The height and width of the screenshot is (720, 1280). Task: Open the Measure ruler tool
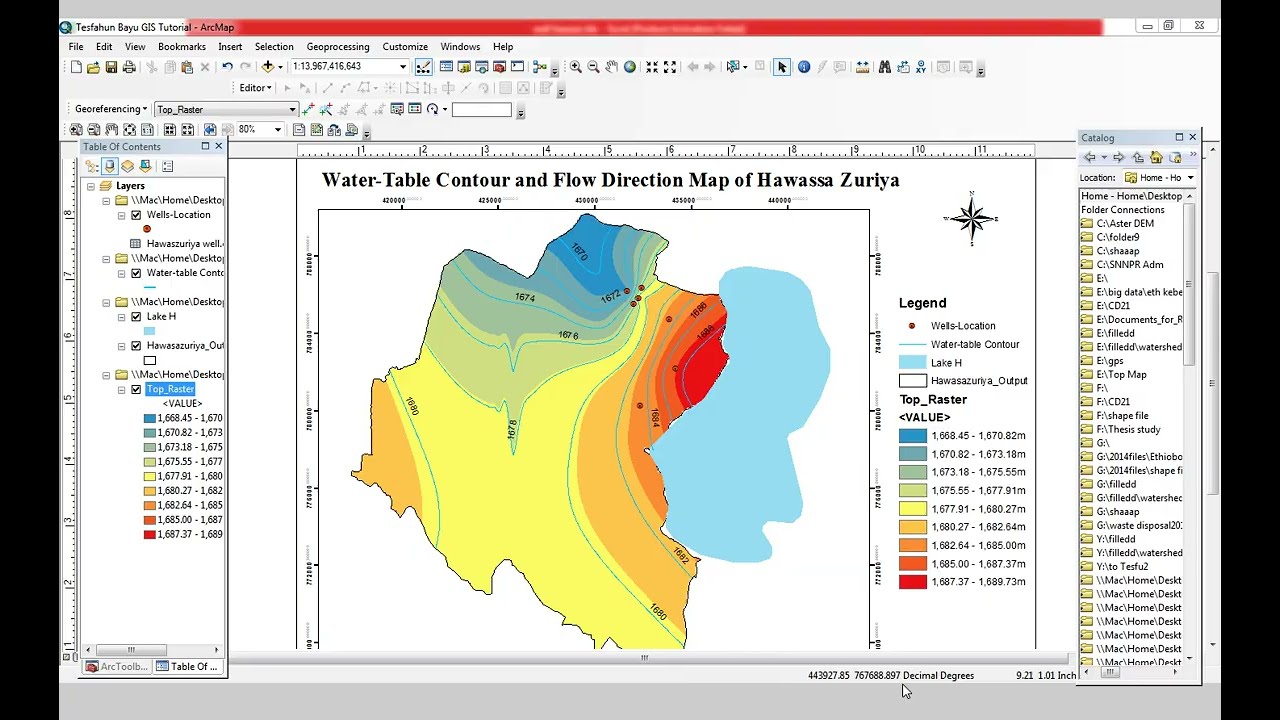pos(862,67)
